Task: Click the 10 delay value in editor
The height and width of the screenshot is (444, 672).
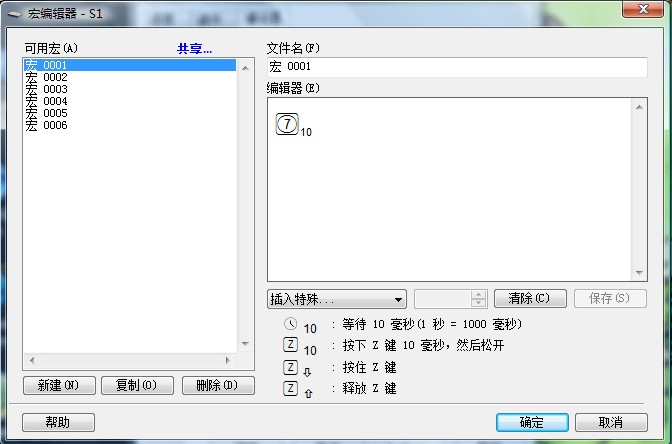Action: point(306,132)
